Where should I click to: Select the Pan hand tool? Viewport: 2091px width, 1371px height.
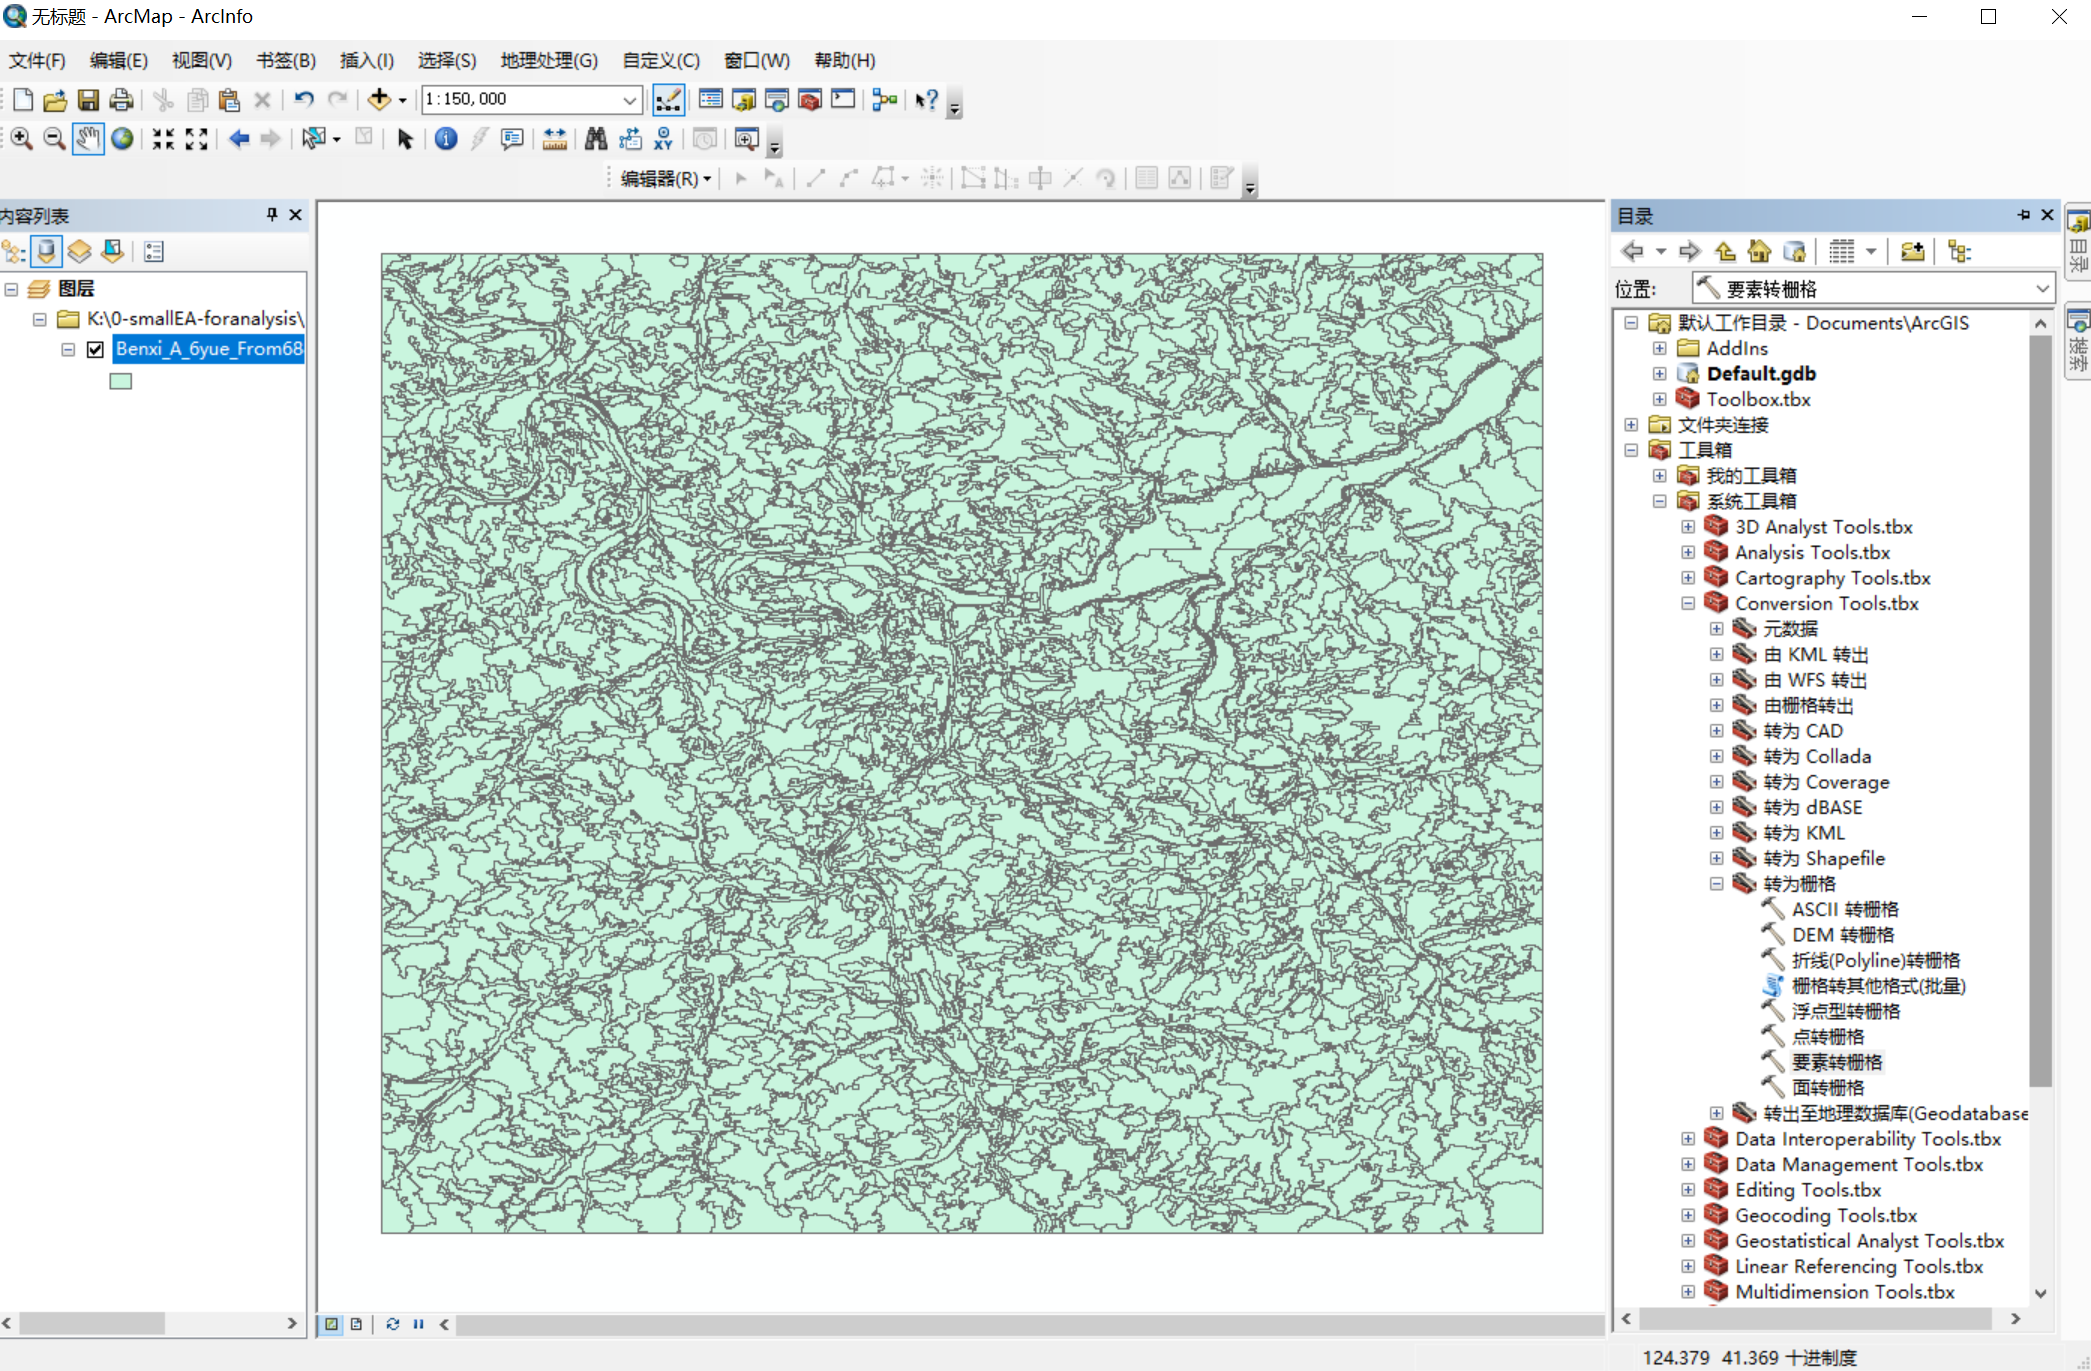(88, 139)
